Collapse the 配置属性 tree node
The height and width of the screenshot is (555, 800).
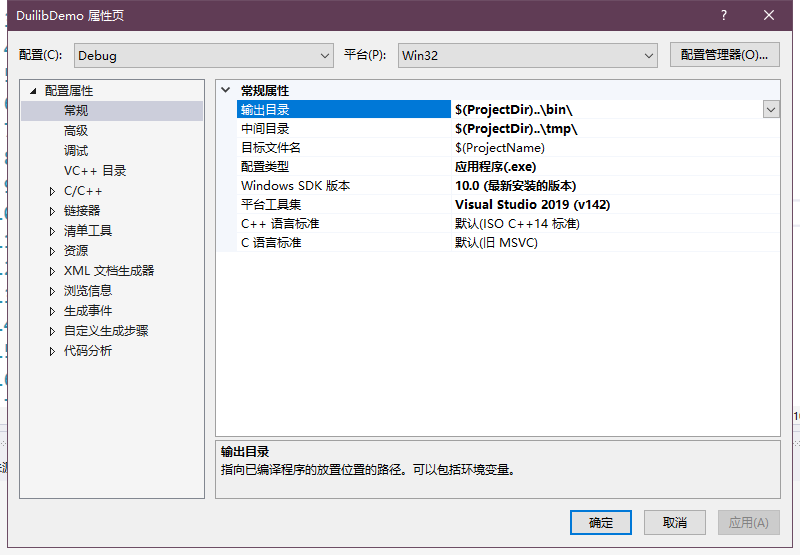pyautogui.click(x=33, y=91)
